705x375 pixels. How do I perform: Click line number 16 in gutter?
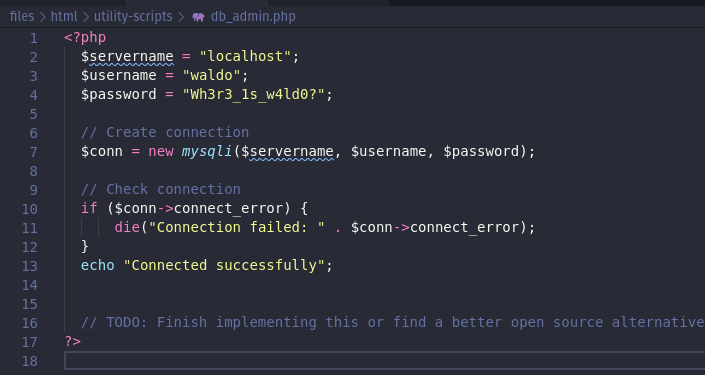point(30,323)
